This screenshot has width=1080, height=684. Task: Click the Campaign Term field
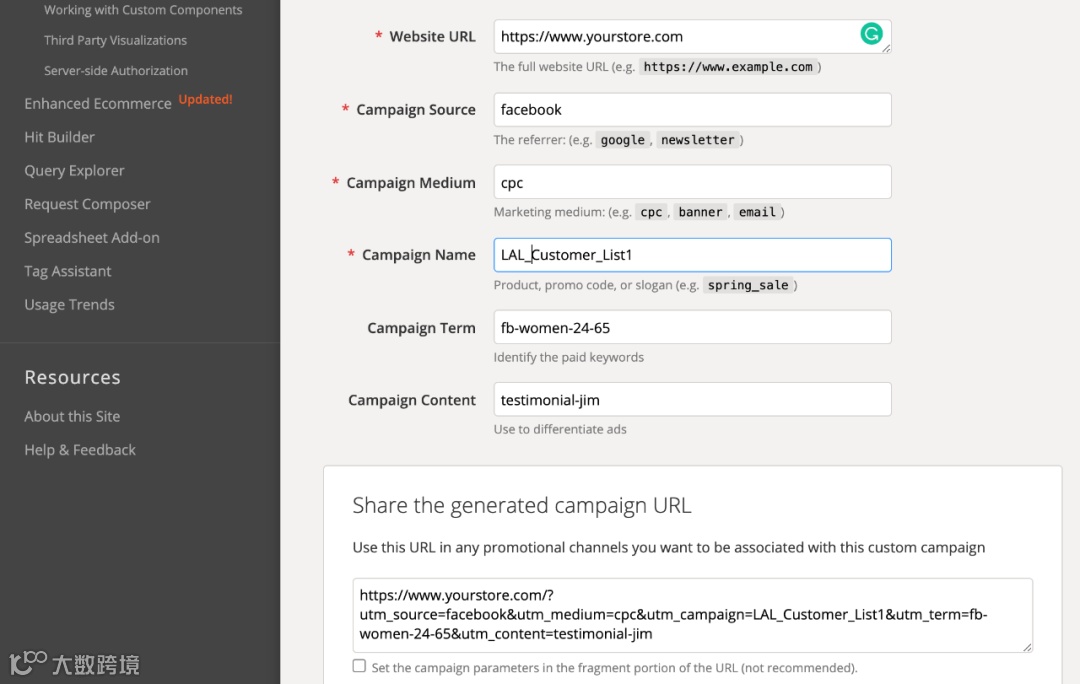coord(692,327)
